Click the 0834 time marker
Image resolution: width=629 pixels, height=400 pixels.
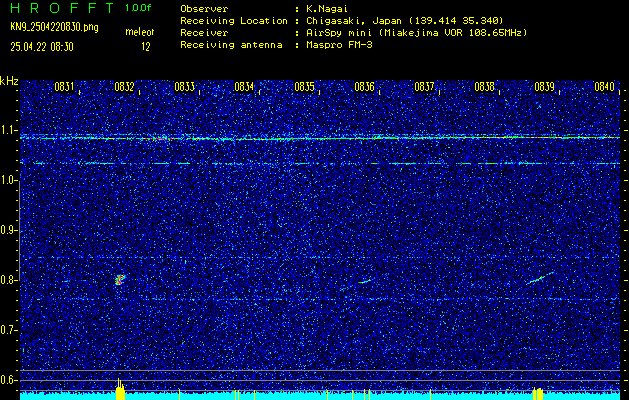pos(244,87)
